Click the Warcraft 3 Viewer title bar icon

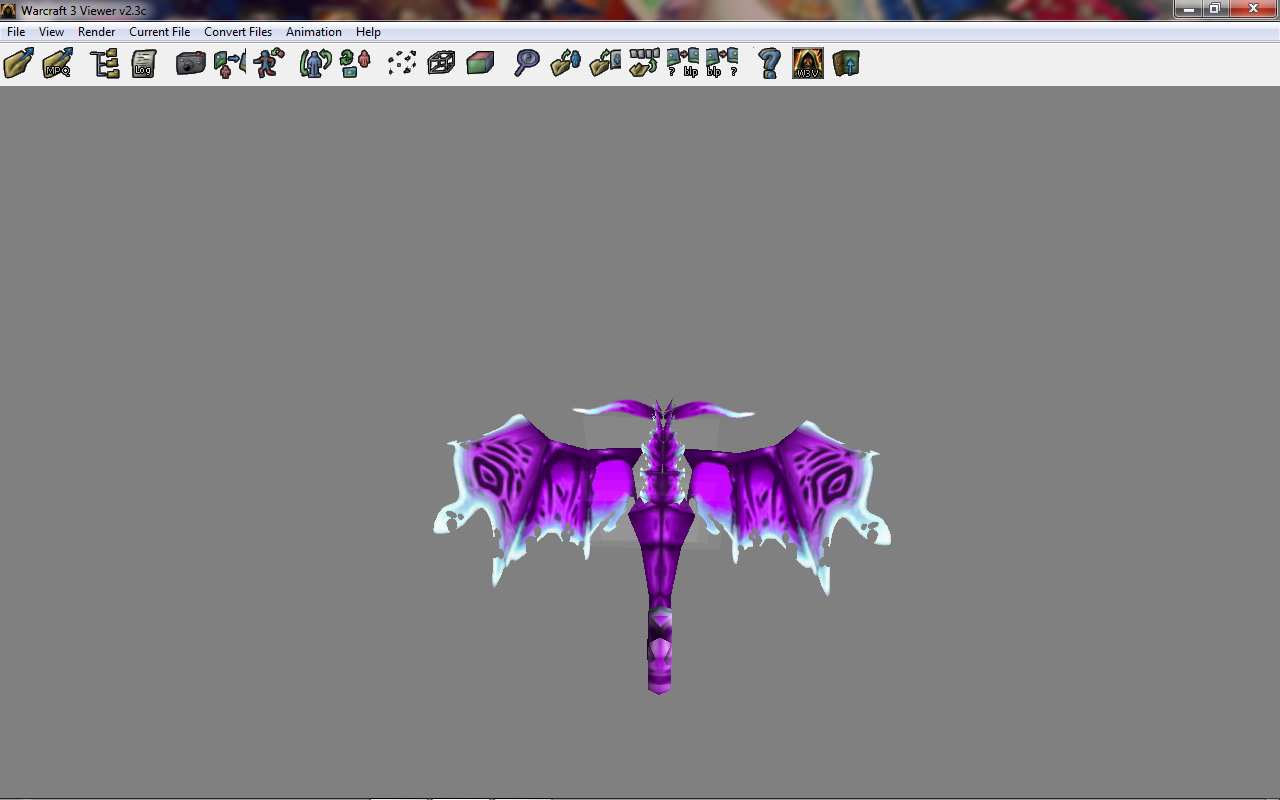9,10
